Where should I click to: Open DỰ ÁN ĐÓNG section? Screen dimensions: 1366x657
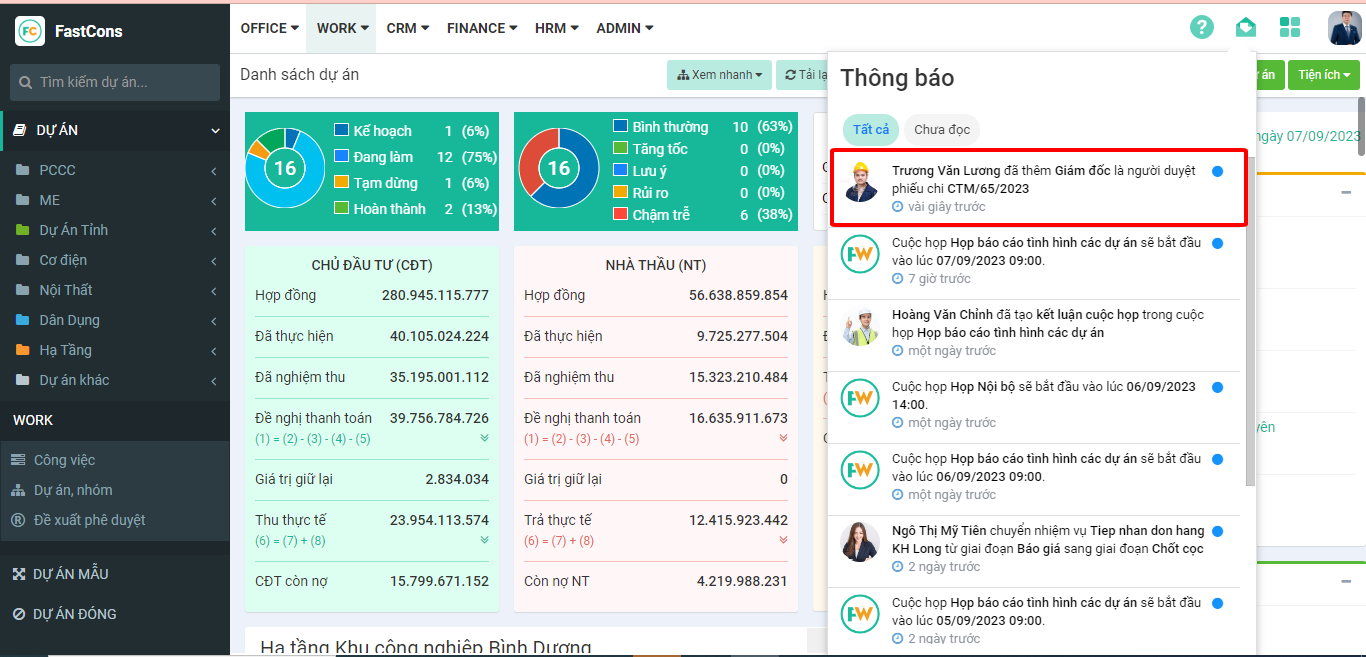click(x=74, y=614)
